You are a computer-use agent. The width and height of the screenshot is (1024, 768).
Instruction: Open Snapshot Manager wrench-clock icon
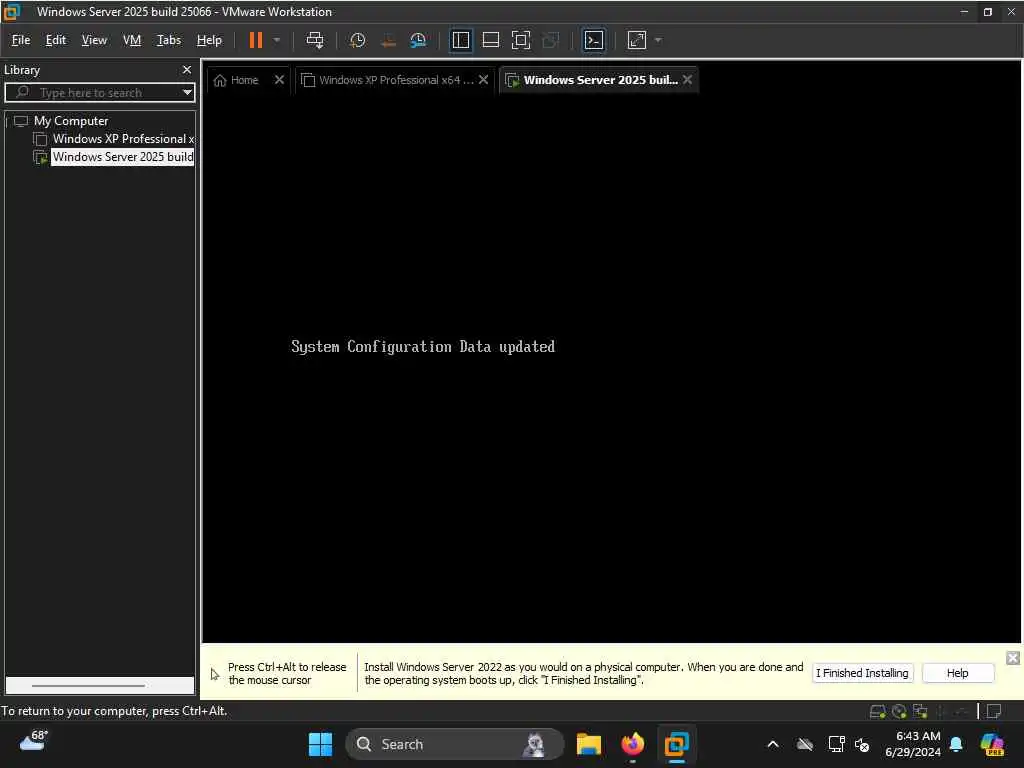pyautogui.click(x=418, y=40)
